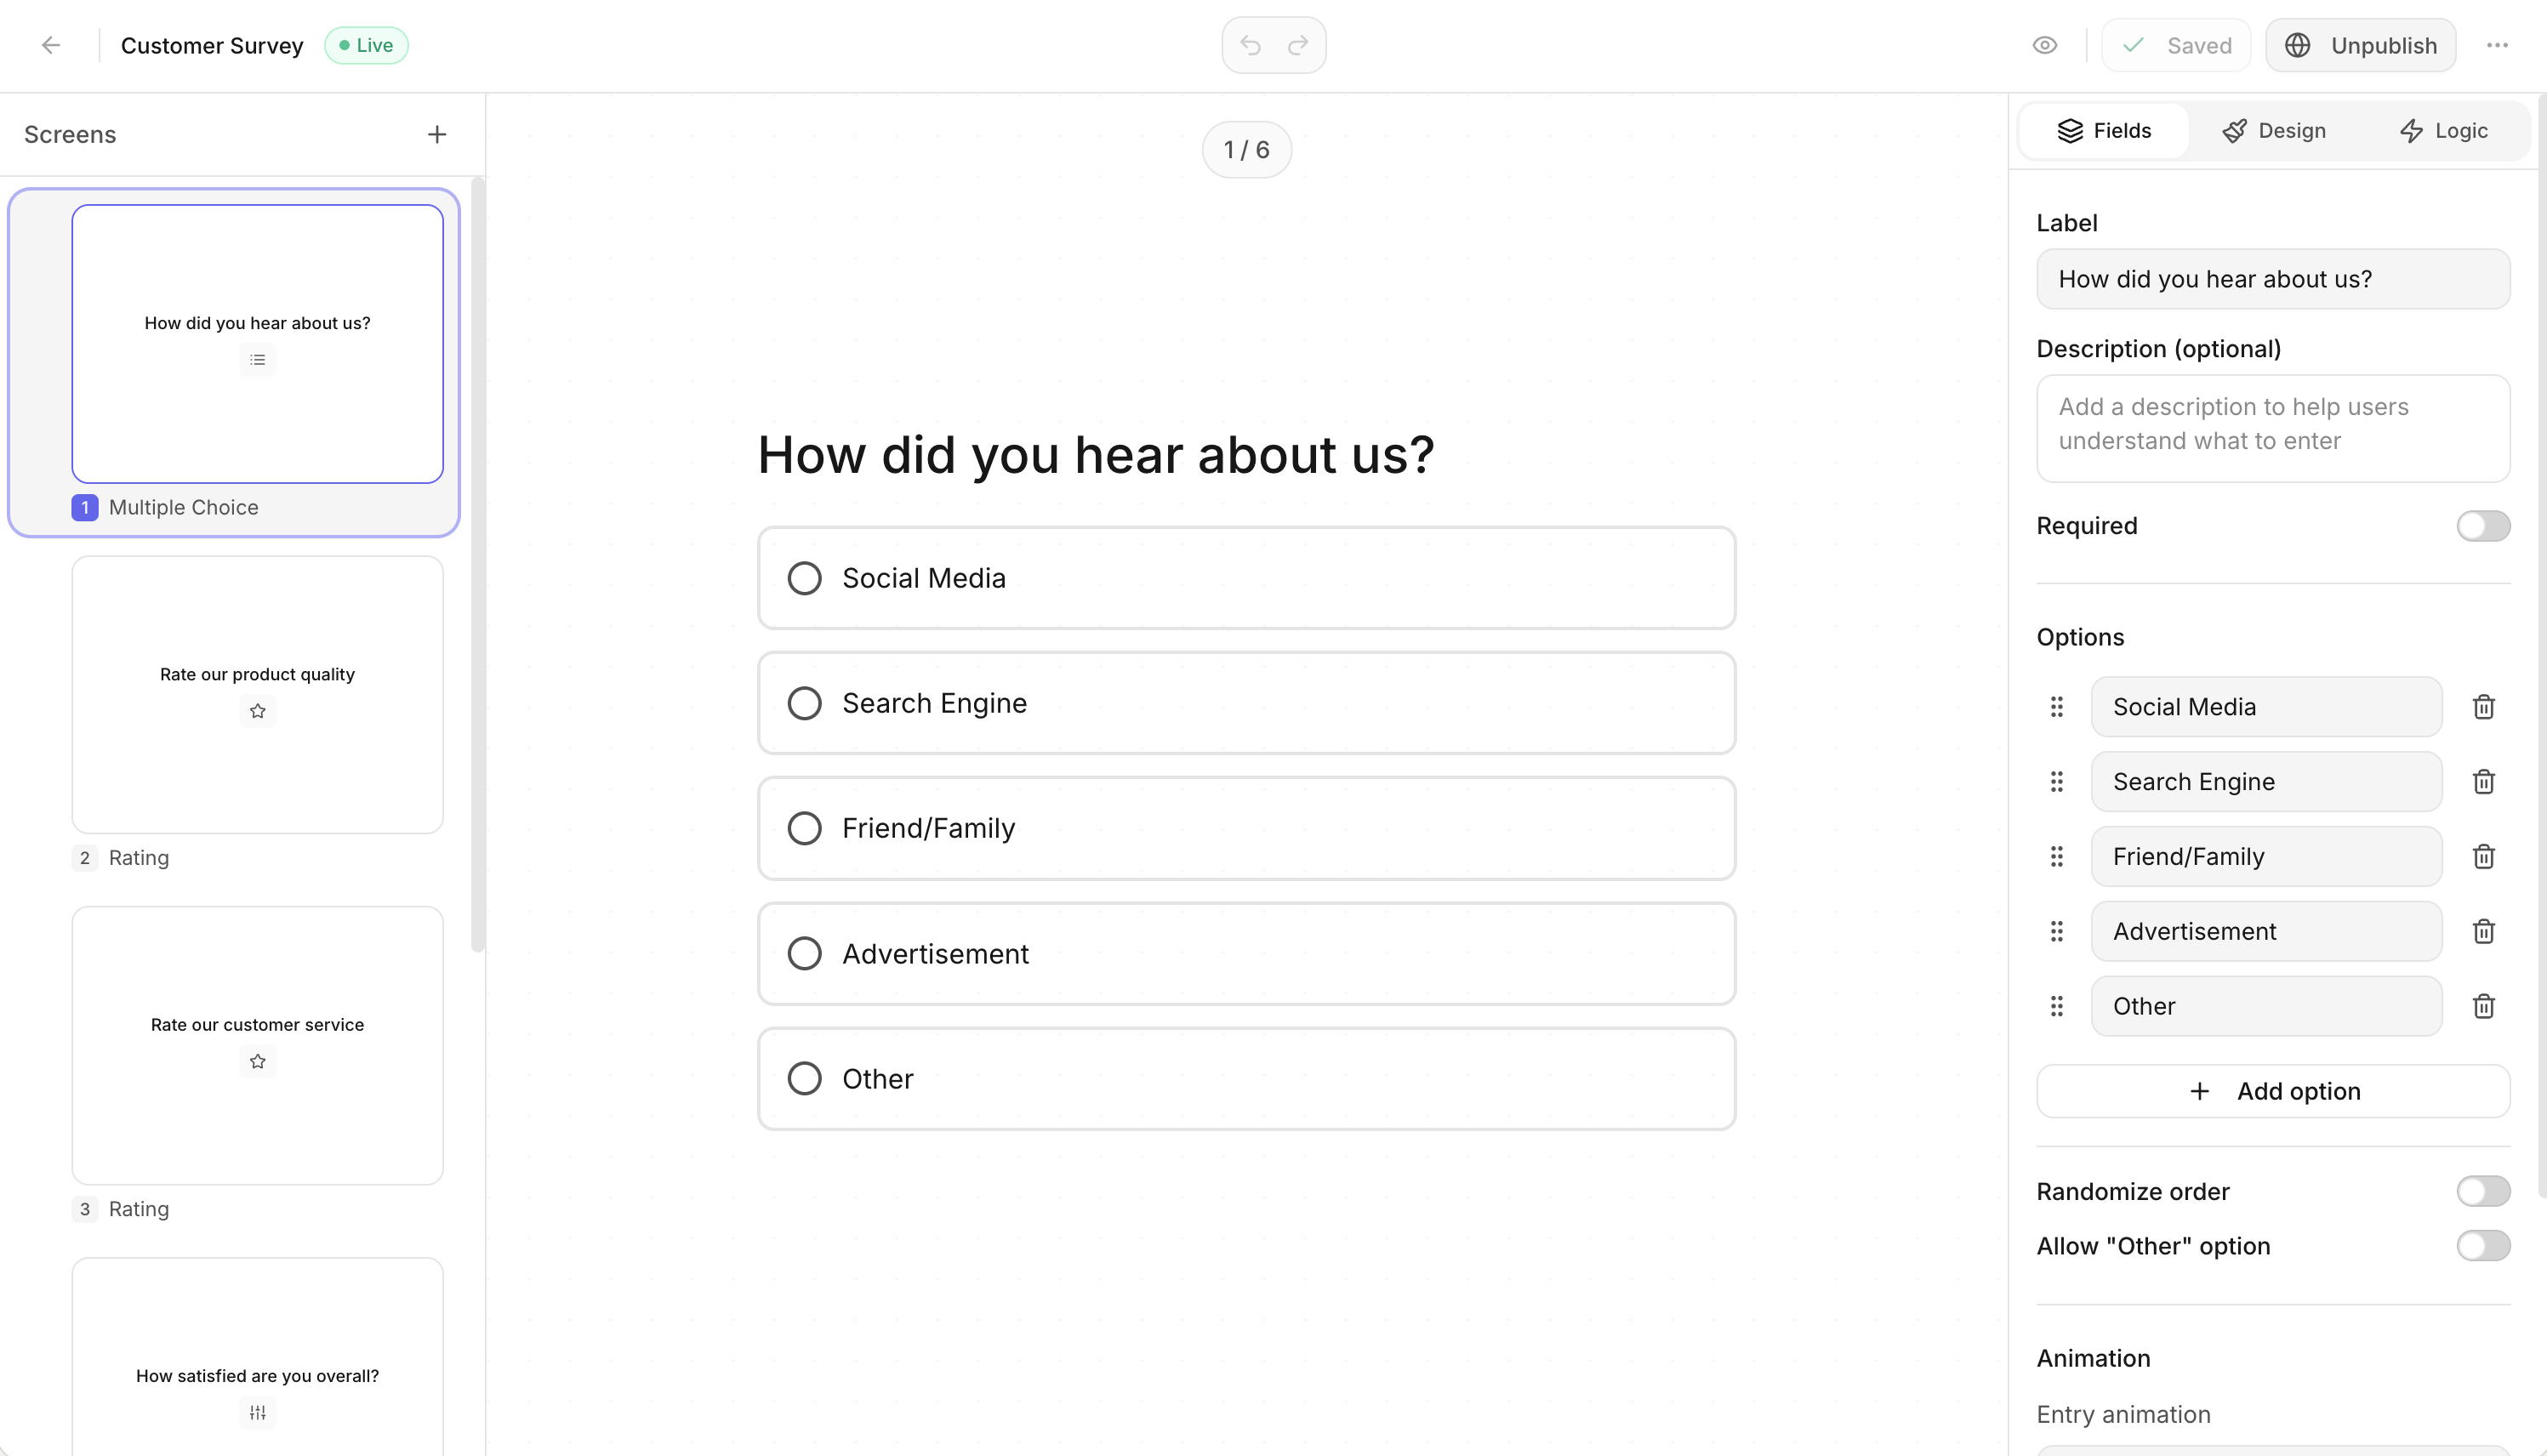The image size is (2547, 1456).
Task: Click the Fields panel layers icon
Action: 2070,130
